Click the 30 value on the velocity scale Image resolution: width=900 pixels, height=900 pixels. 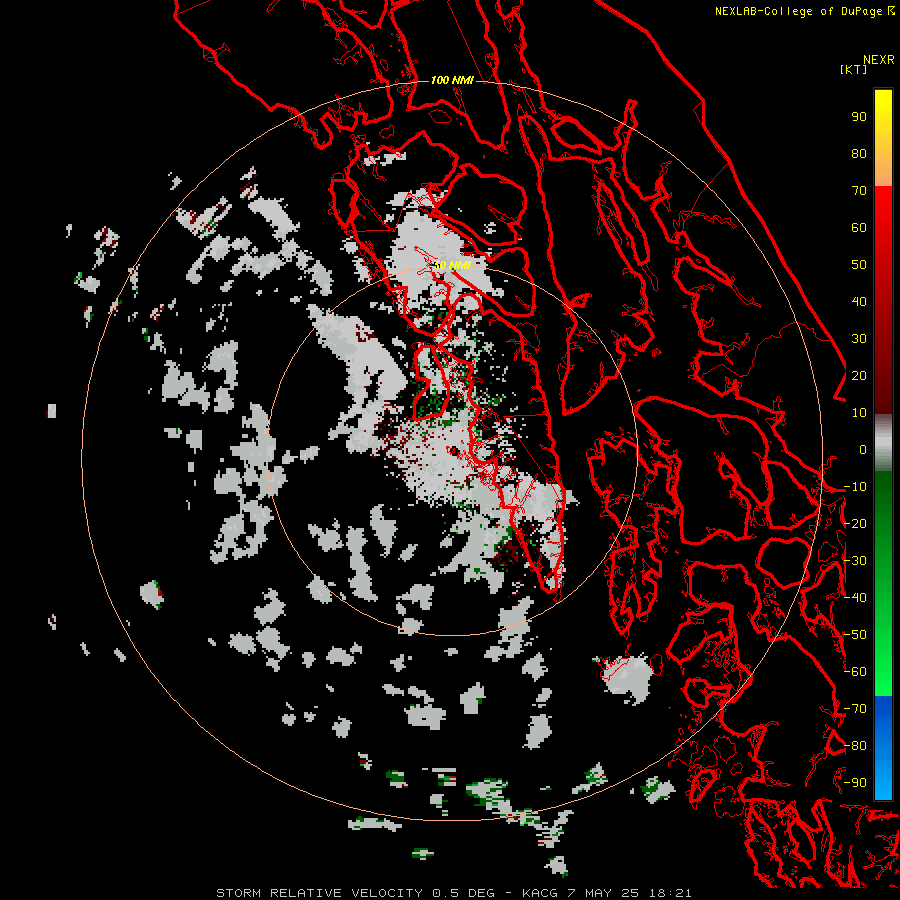859,339
